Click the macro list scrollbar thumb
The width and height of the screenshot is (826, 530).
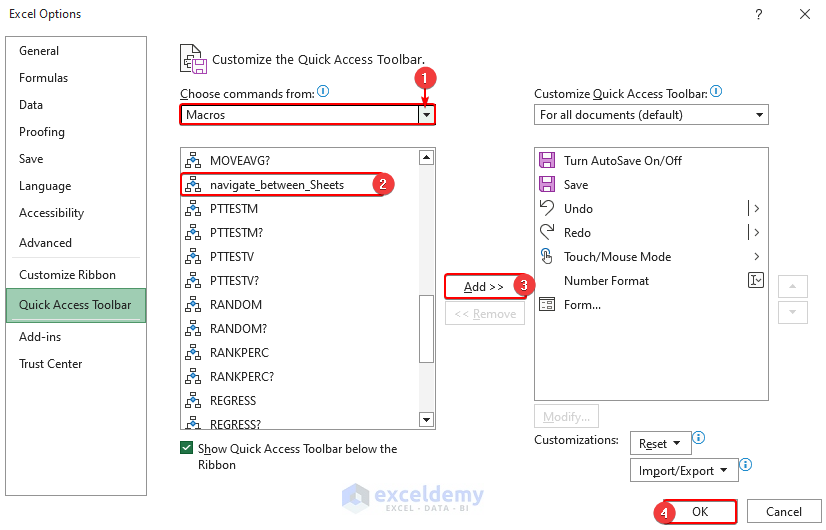pos(426,329)
